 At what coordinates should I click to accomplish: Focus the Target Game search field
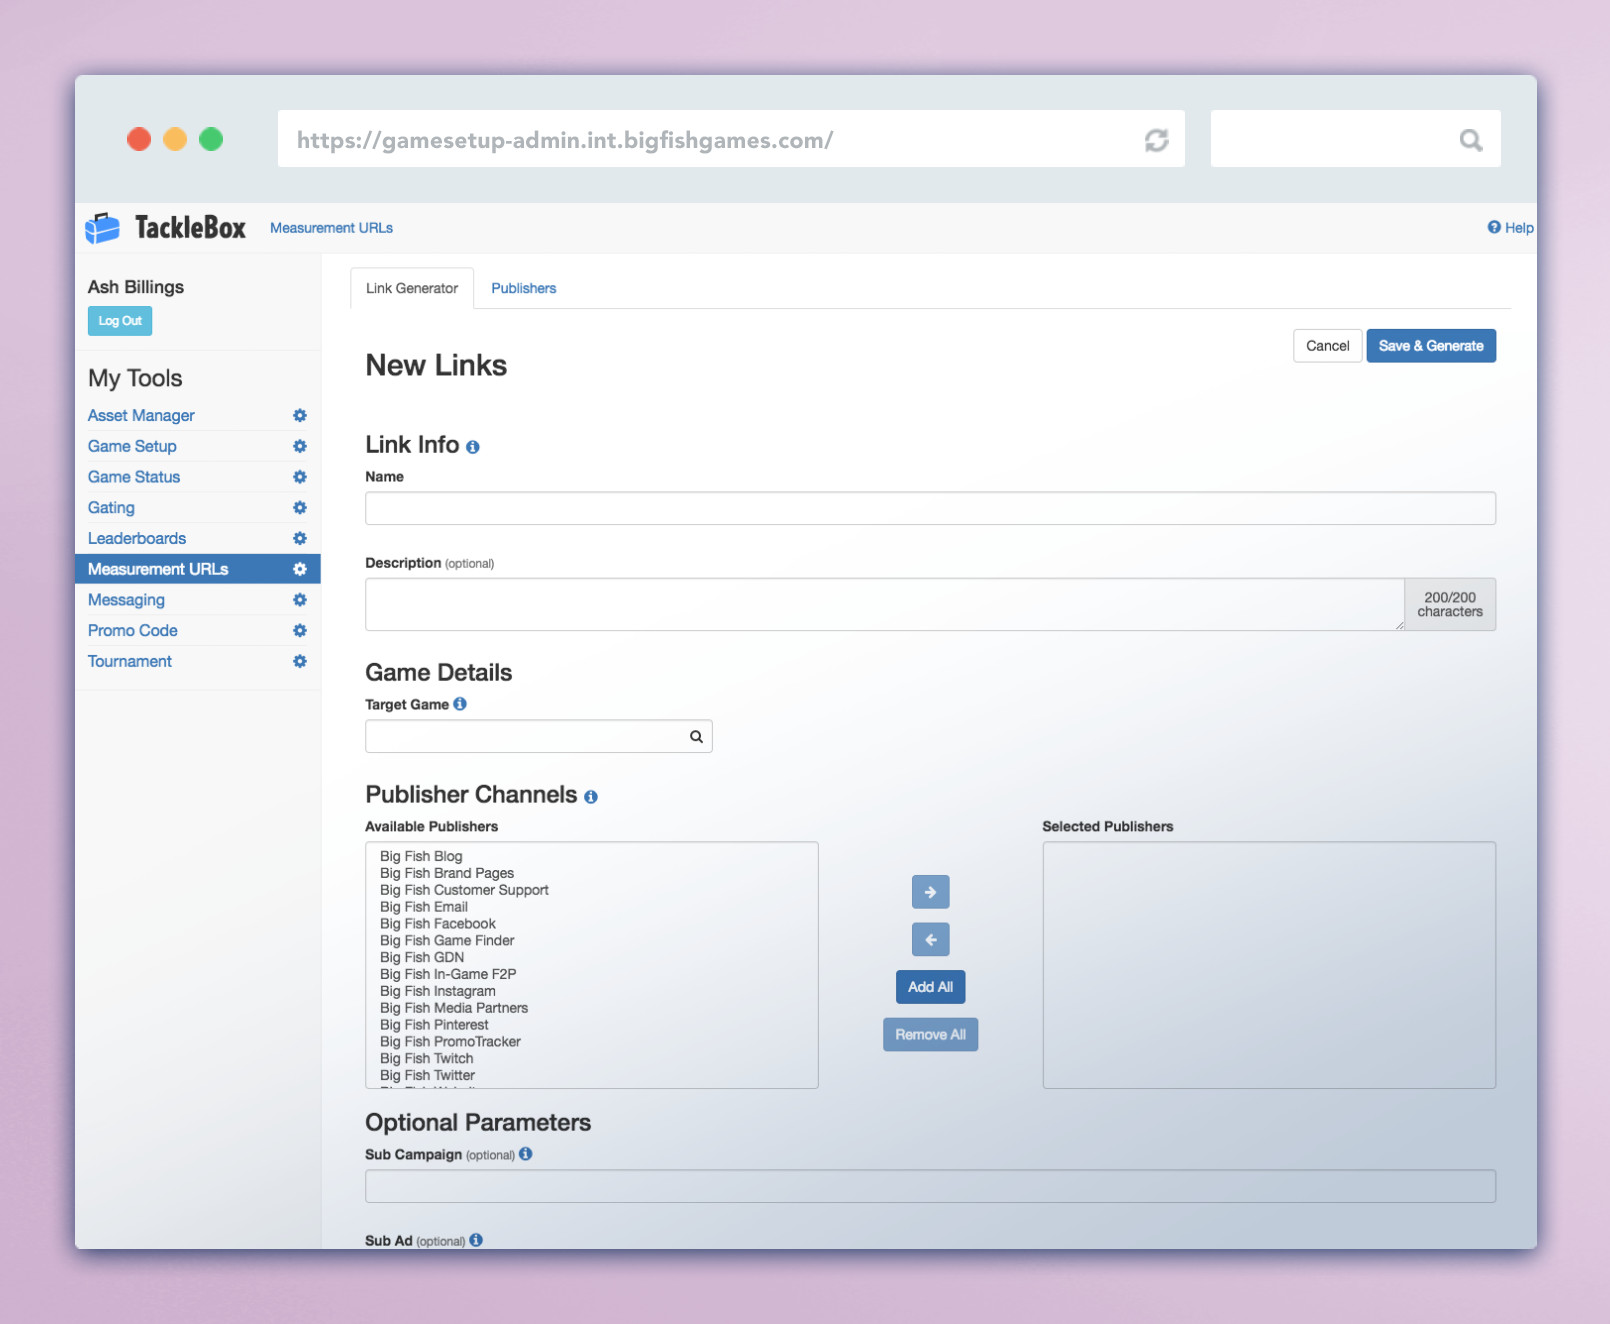[538, 737]
